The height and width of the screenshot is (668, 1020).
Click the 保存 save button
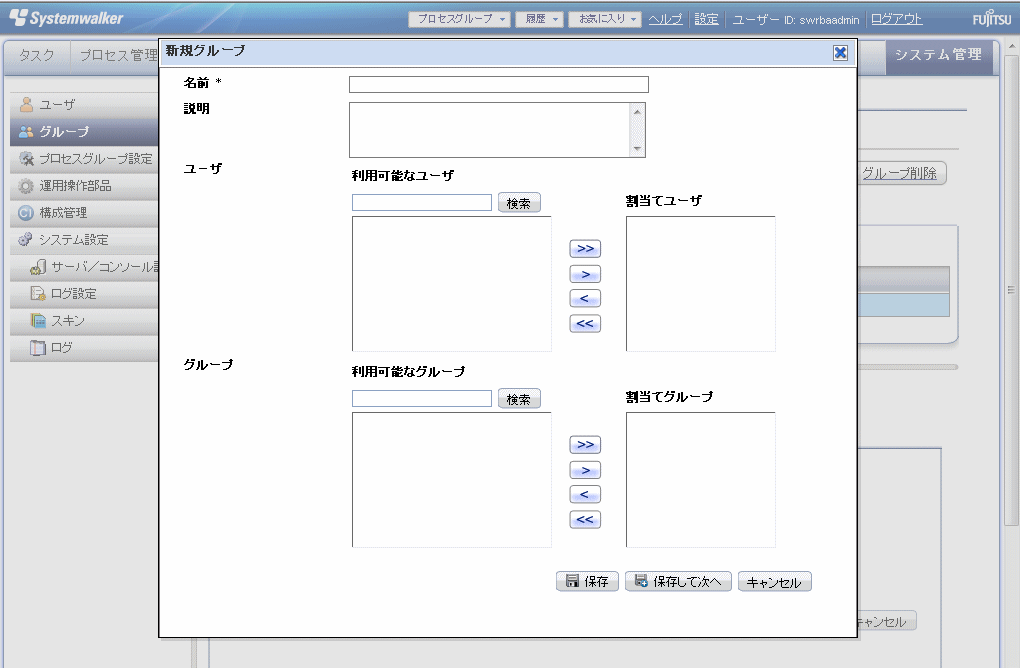[587, 582]
